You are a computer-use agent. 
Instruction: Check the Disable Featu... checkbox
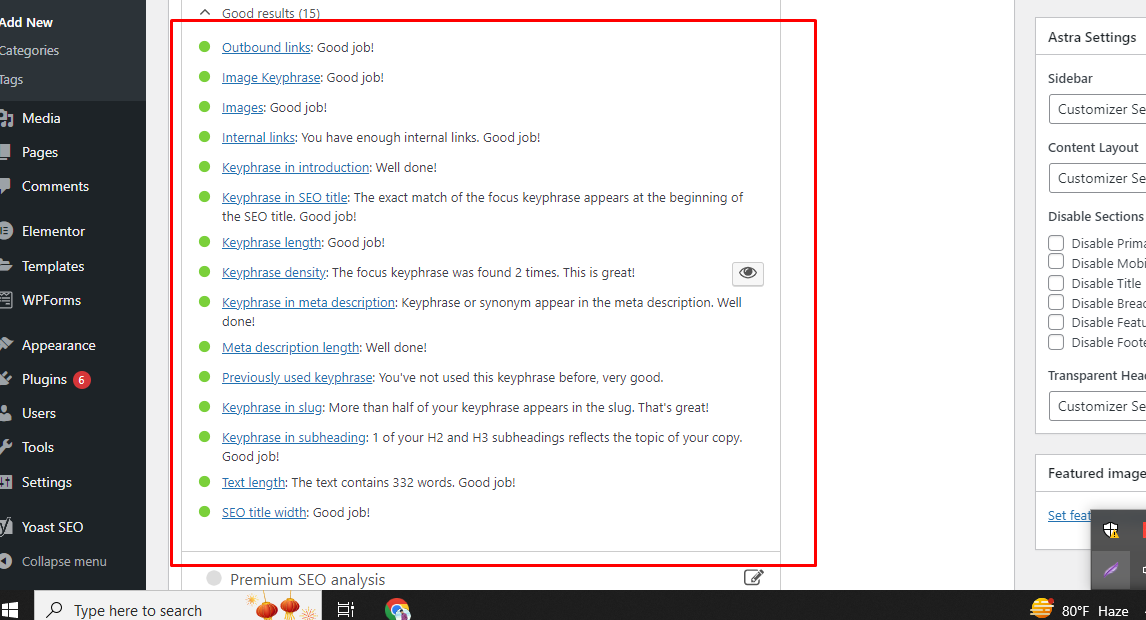[x=1056, y=322]
